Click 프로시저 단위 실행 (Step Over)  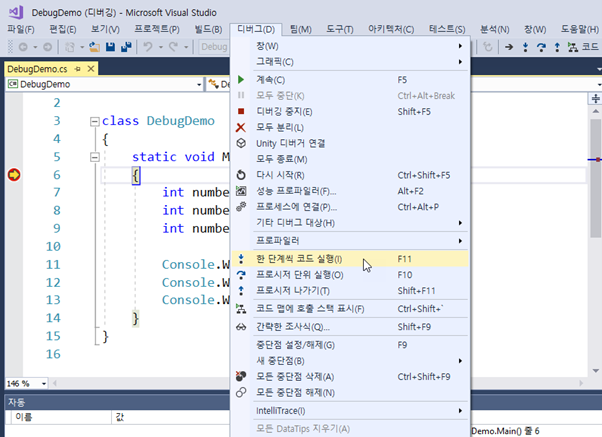pos(299,274)
